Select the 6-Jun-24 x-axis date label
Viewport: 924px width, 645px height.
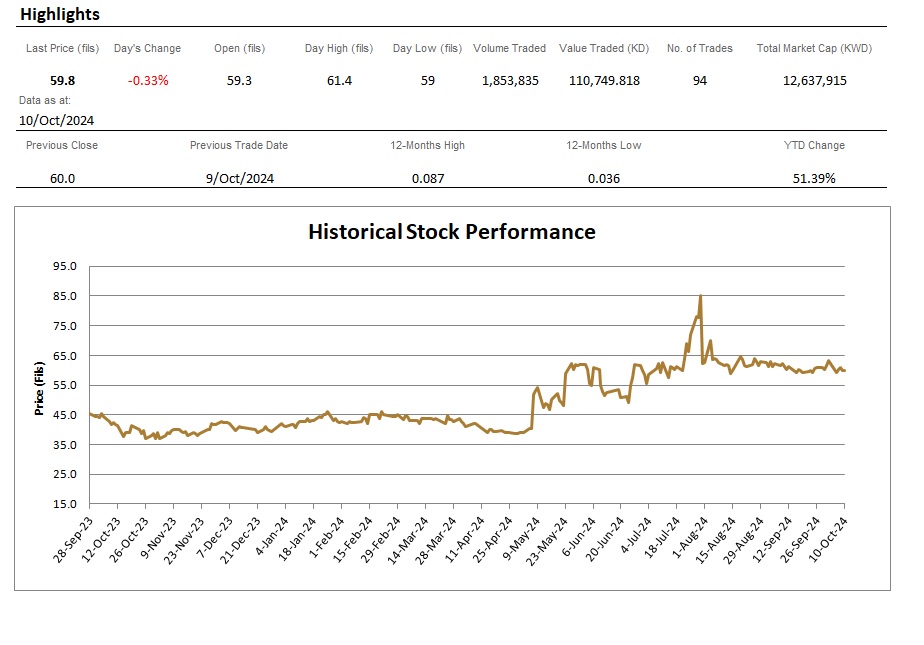pyautogui.click(x=579, y=537)
